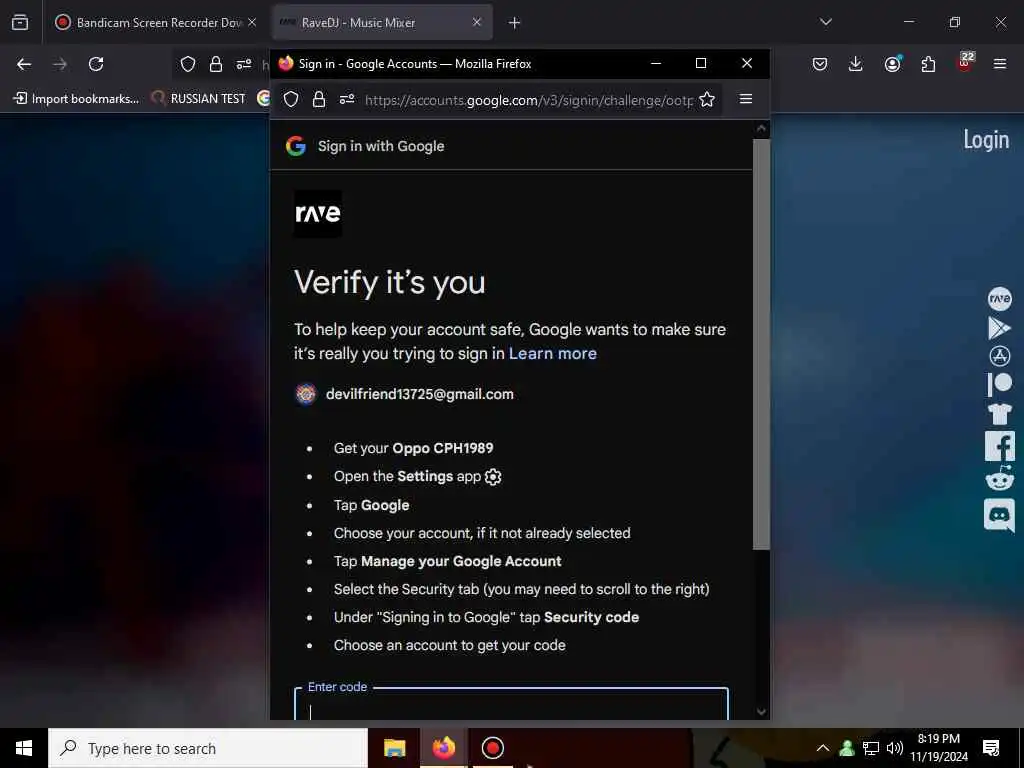Close the Bandicam Screen Recorder tab
Screen dimensions: 1024x768
[x=252, y=22]
